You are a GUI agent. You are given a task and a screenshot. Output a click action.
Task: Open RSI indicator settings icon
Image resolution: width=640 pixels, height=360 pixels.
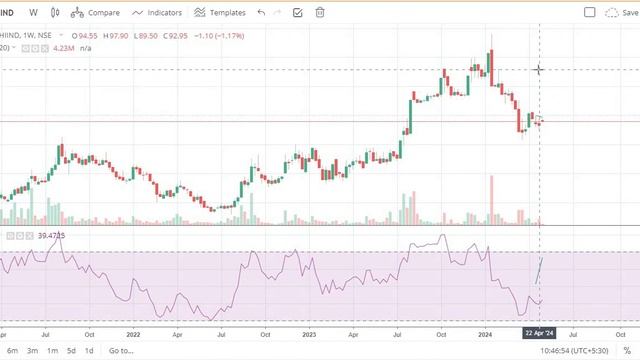[20, 236]
